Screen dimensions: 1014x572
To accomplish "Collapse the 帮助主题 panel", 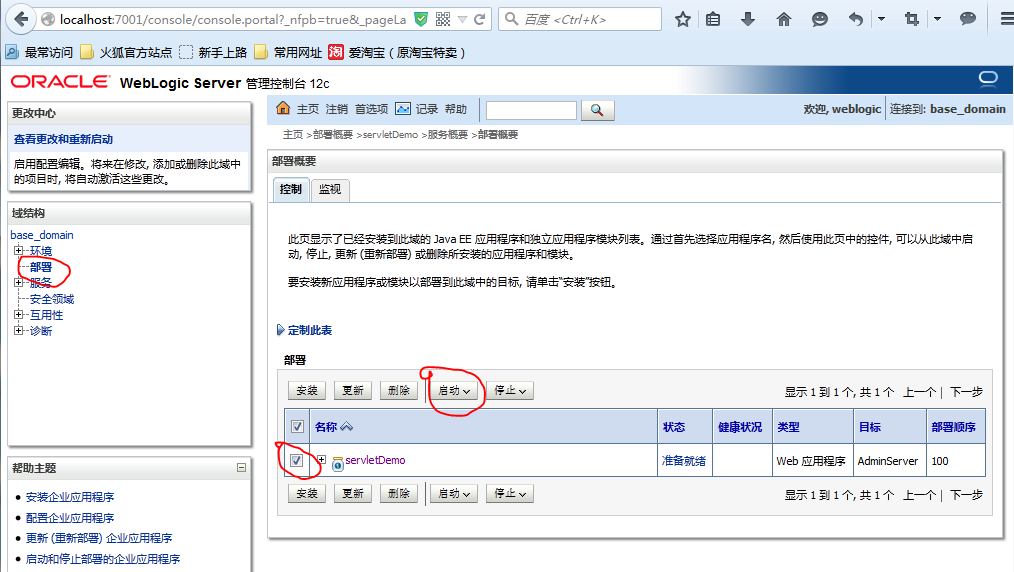I will pos(241,467).
